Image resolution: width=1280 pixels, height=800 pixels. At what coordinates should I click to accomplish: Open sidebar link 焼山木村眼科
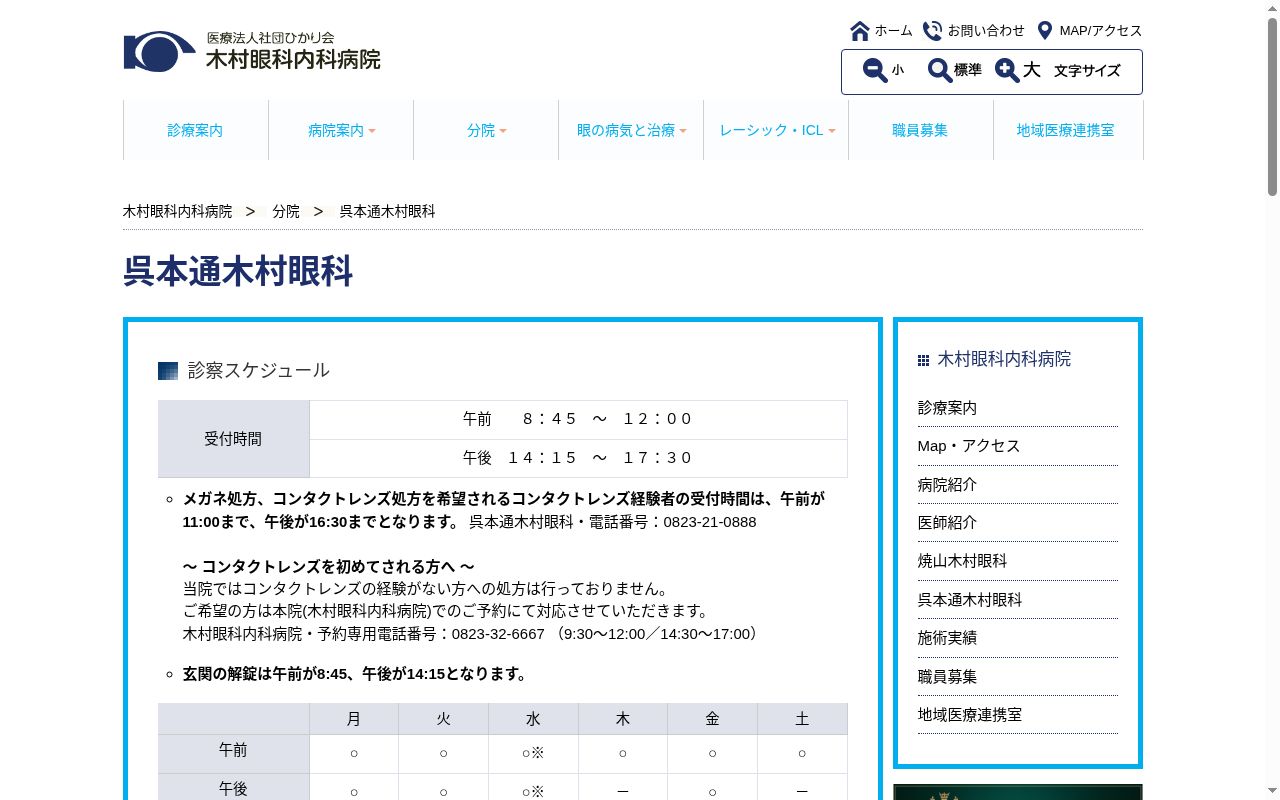click(x=962, y=561)
